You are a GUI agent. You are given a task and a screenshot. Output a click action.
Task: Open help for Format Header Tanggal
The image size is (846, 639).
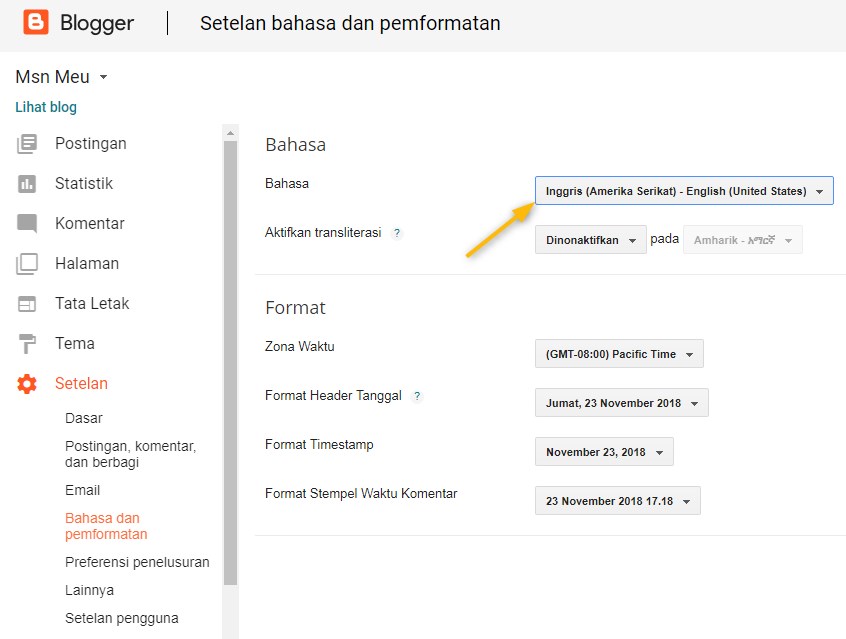point(417,395)
